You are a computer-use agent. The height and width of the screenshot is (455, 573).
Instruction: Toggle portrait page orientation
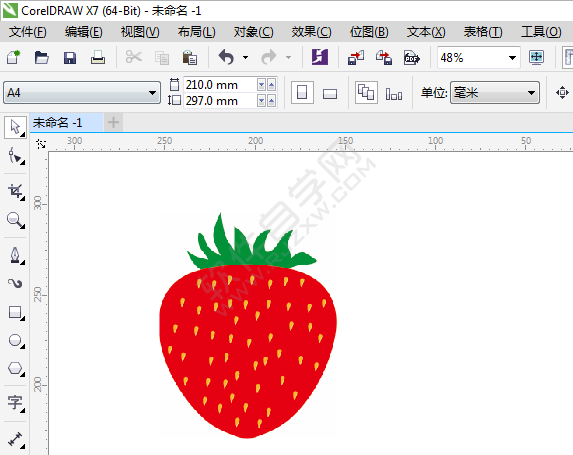coord(302,92)
